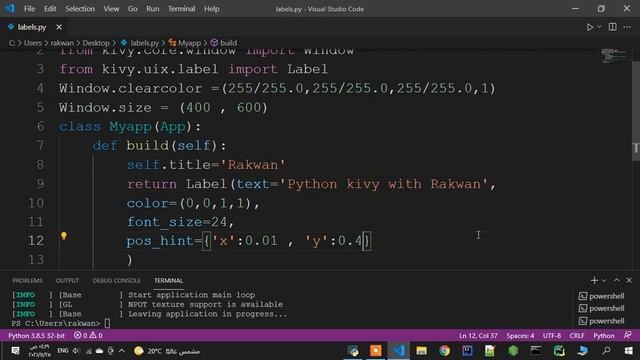Open the View menu

point(111,9)
